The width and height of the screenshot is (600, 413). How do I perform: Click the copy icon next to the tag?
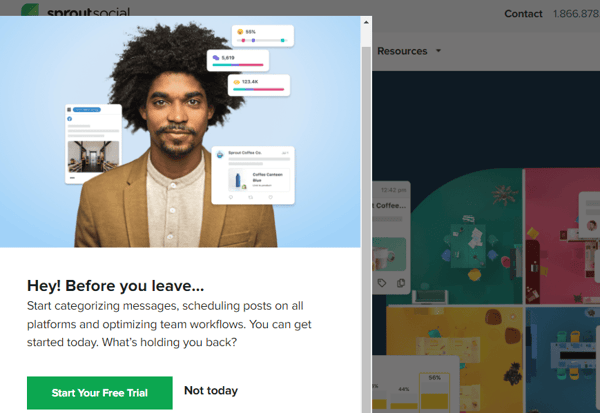pos(401,283)
